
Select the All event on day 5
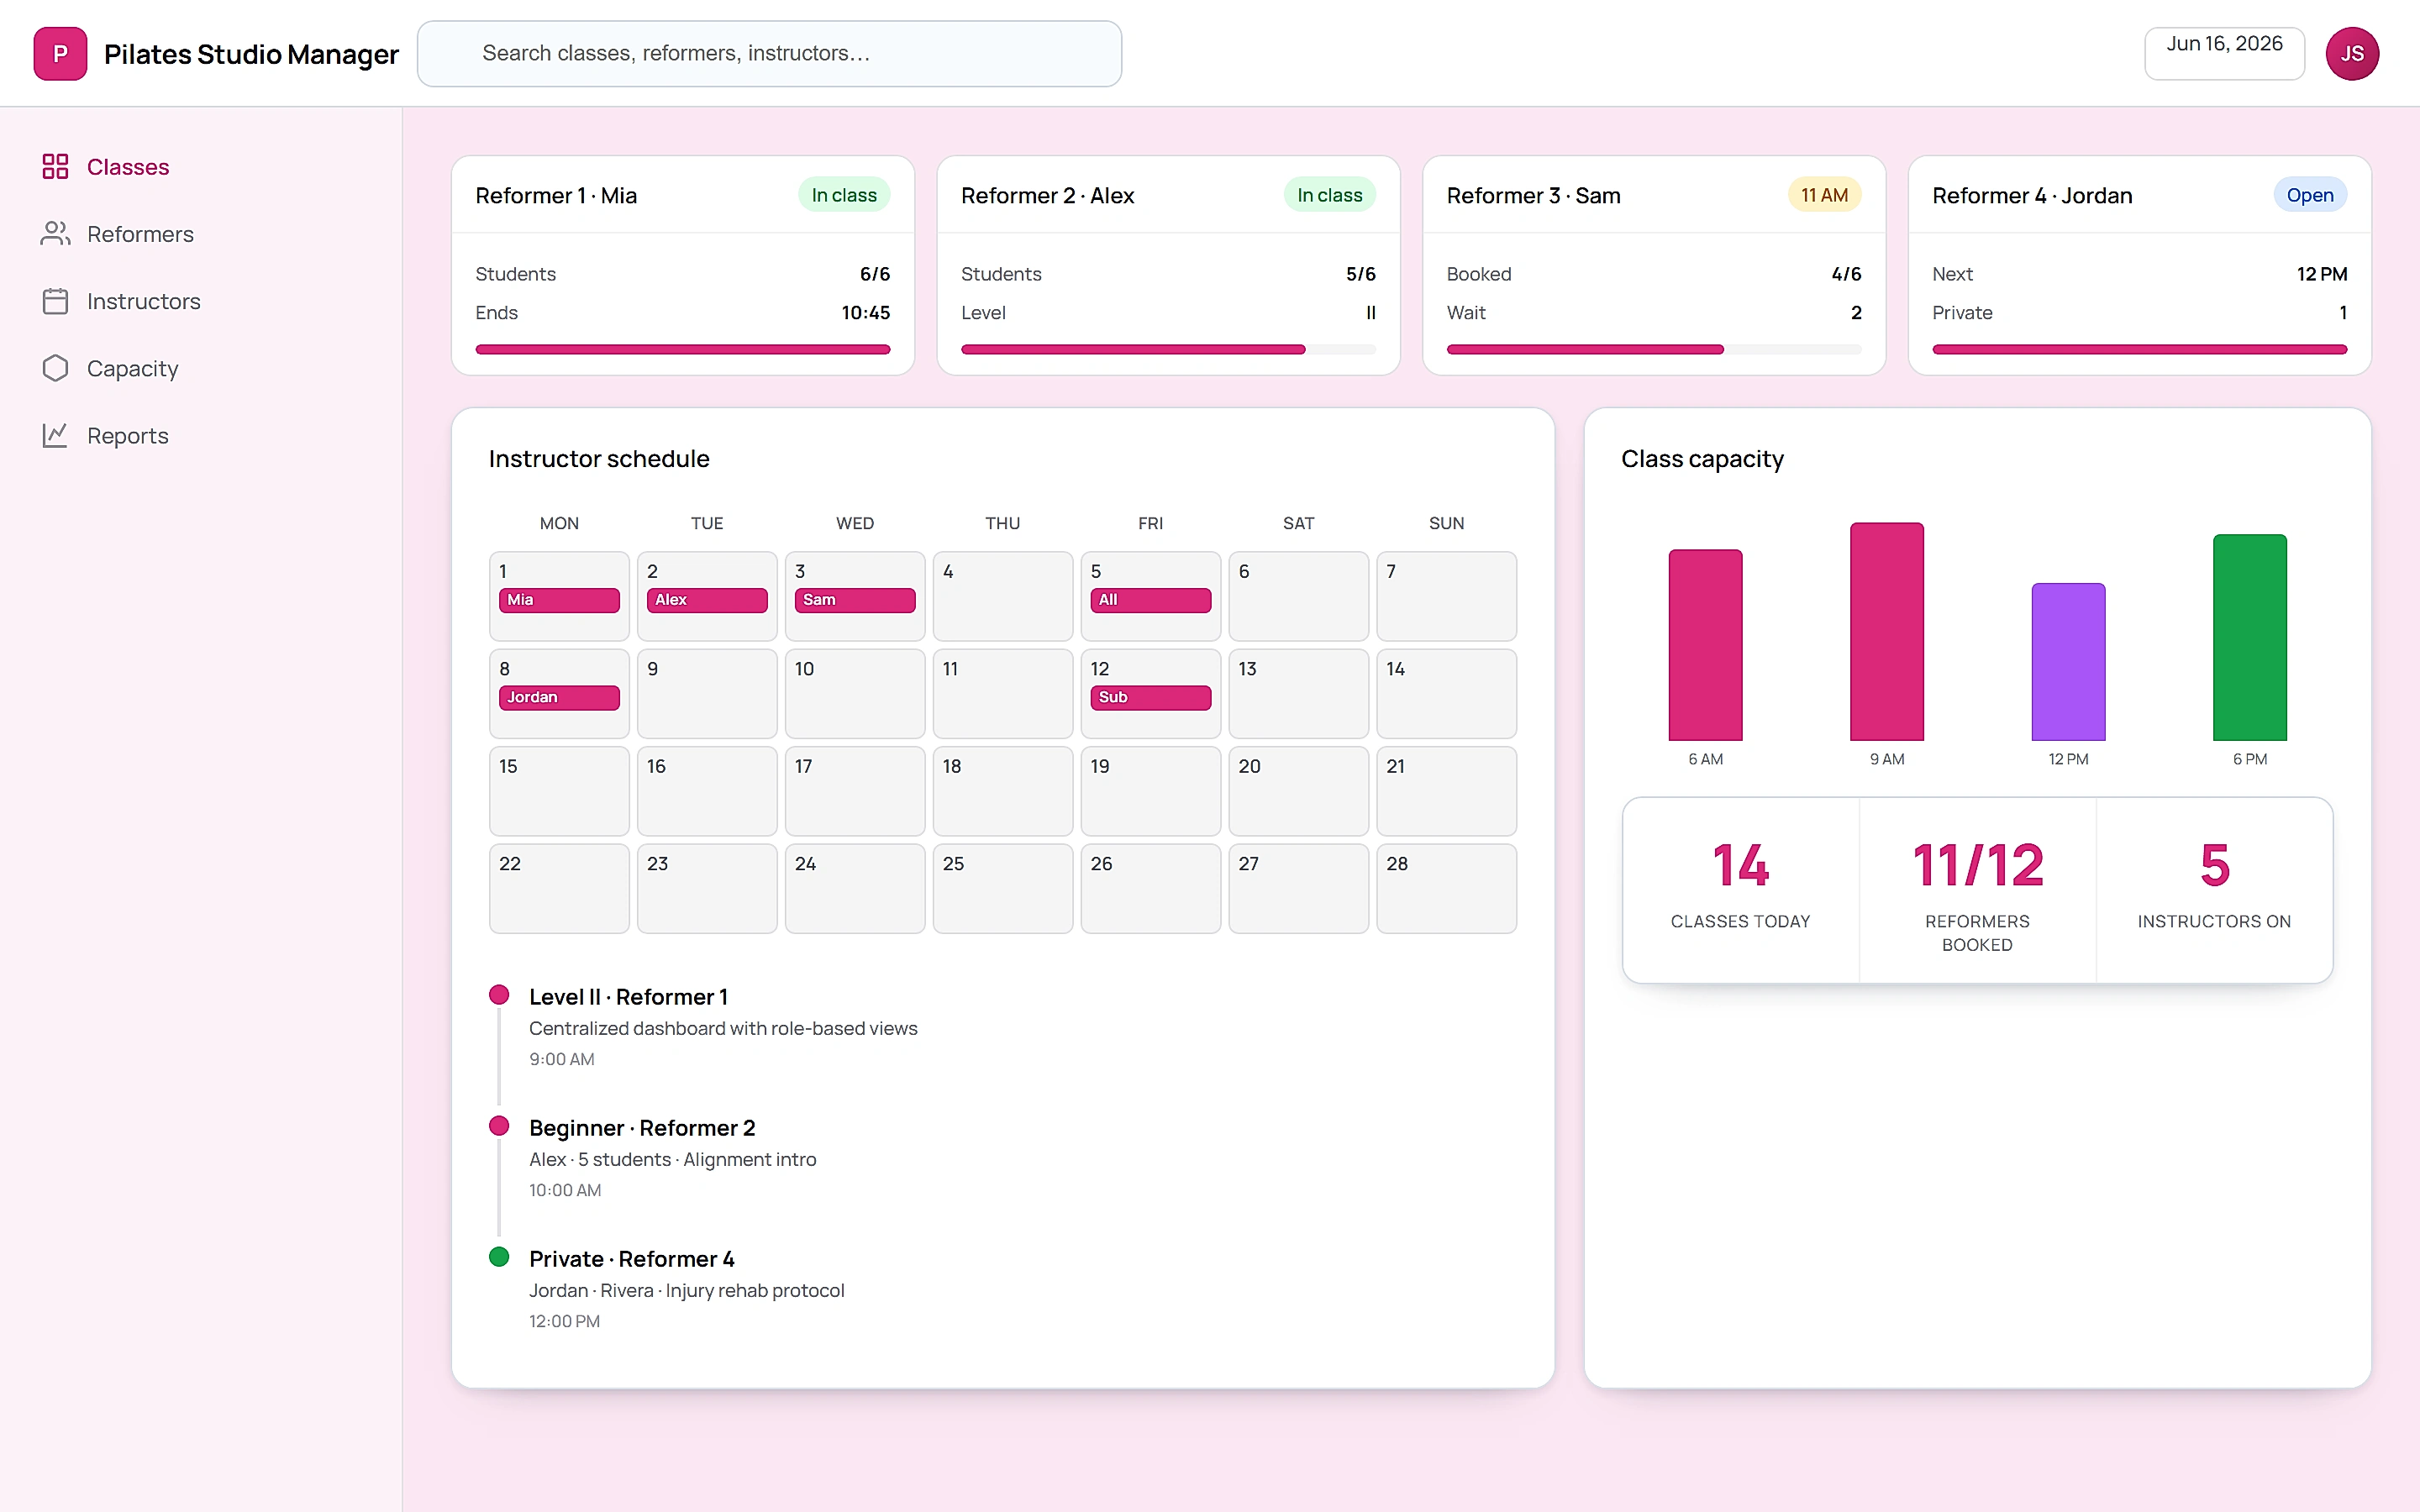[x=1150, y=600]
